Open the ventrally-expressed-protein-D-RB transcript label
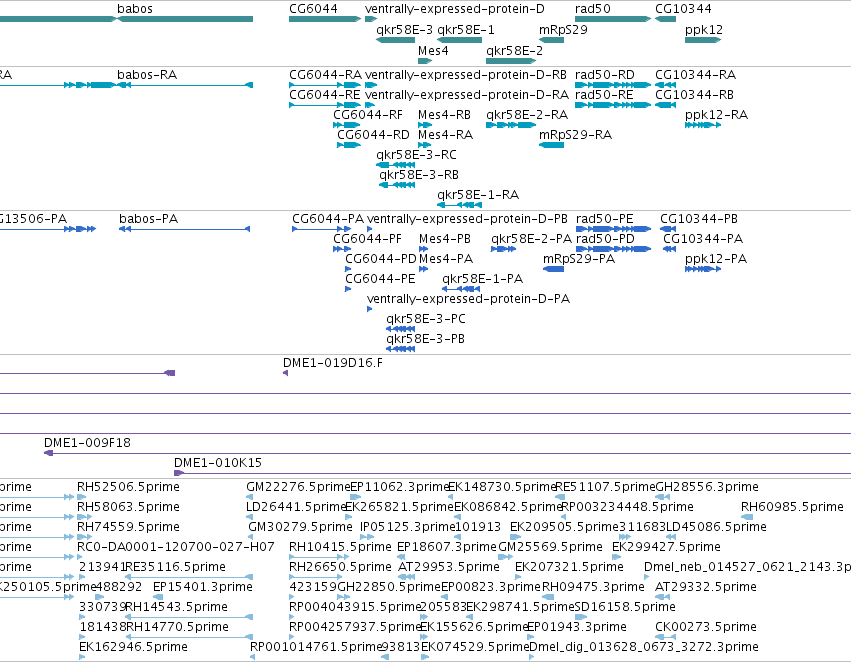Image resolution: width=851 pixels, height=662 pixels. [466, 75]
